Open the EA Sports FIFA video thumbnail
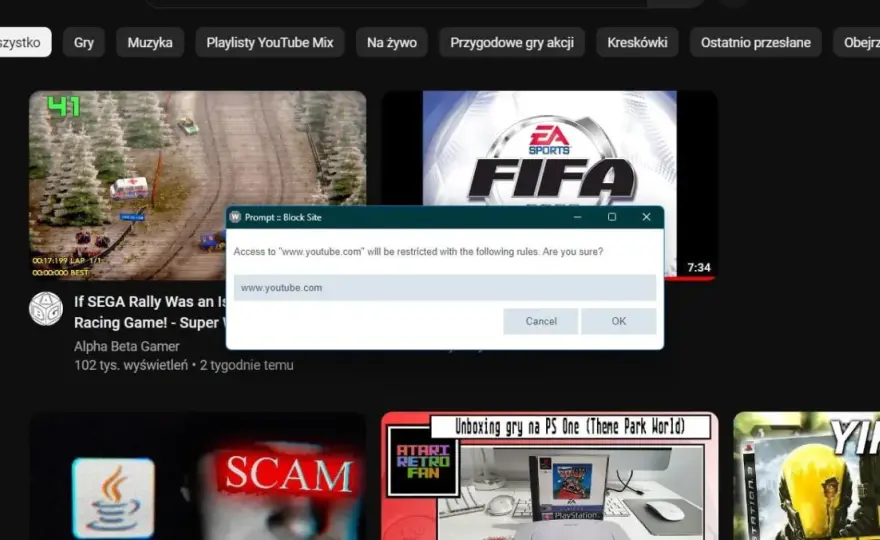 pyautogui.click(x=549, y=149)
